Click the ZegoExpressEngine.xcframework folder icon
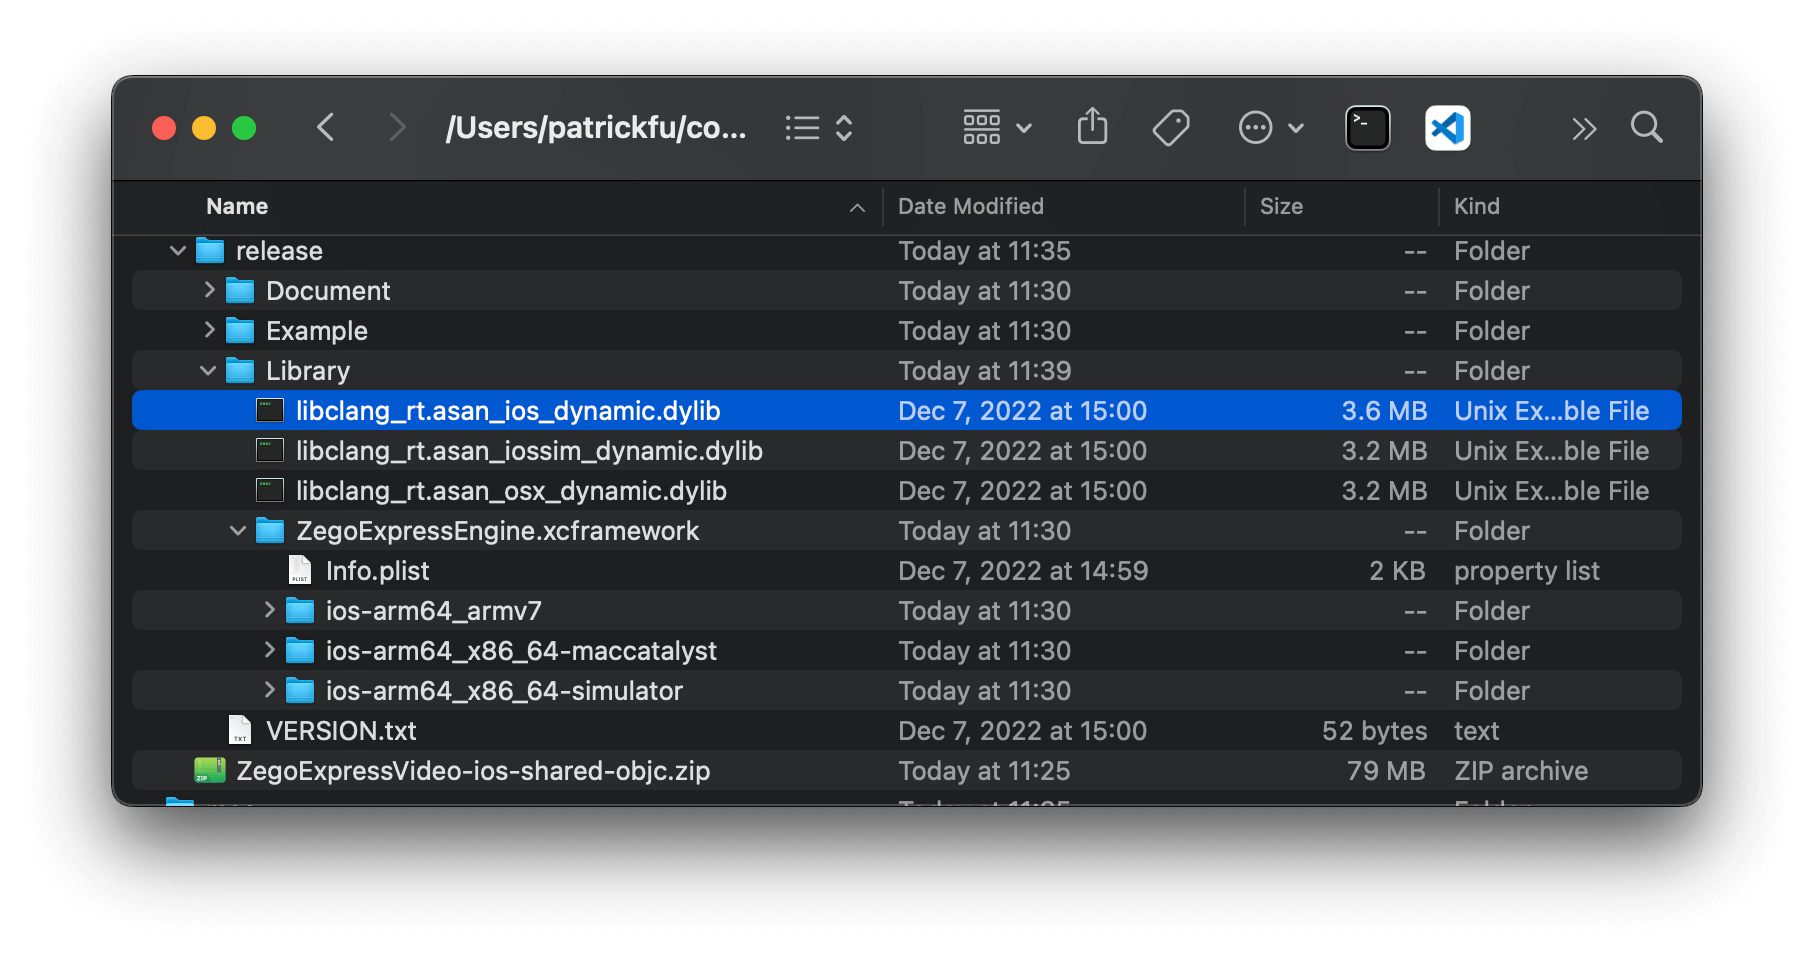The height and width of the screenshot is (954, 1814). 270,530
